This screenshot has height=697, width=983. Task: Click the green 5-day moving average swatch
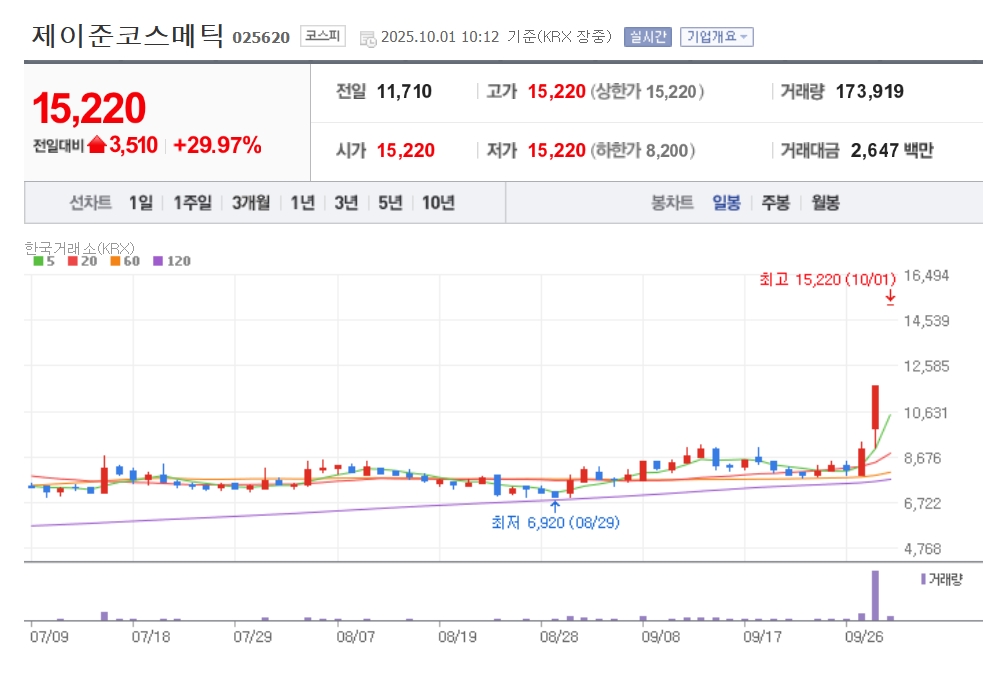pyautogui.click(x=38, y=261)
